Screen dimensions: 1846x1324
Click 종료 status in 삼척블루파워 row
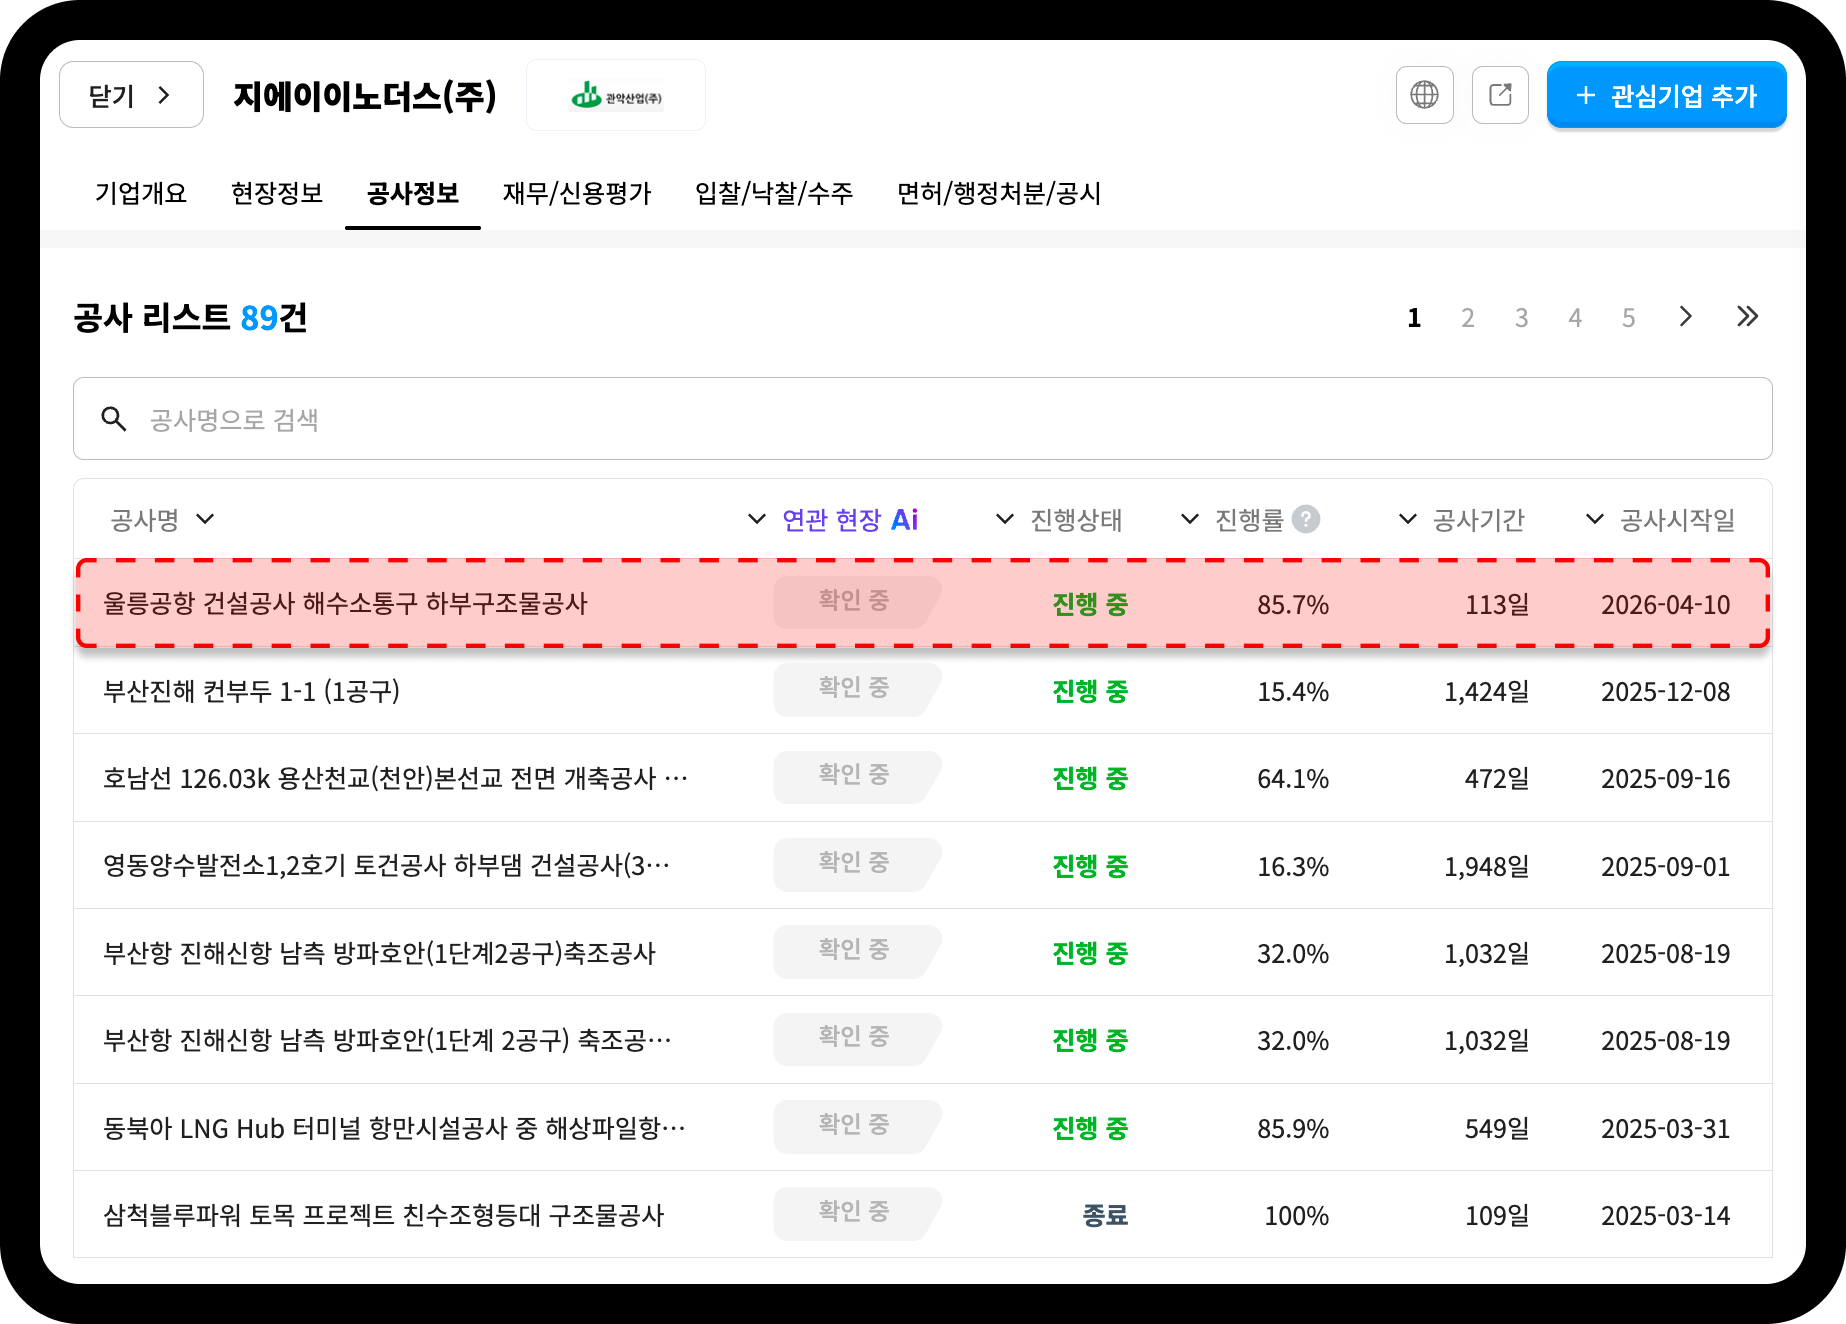point(1105,1216)
